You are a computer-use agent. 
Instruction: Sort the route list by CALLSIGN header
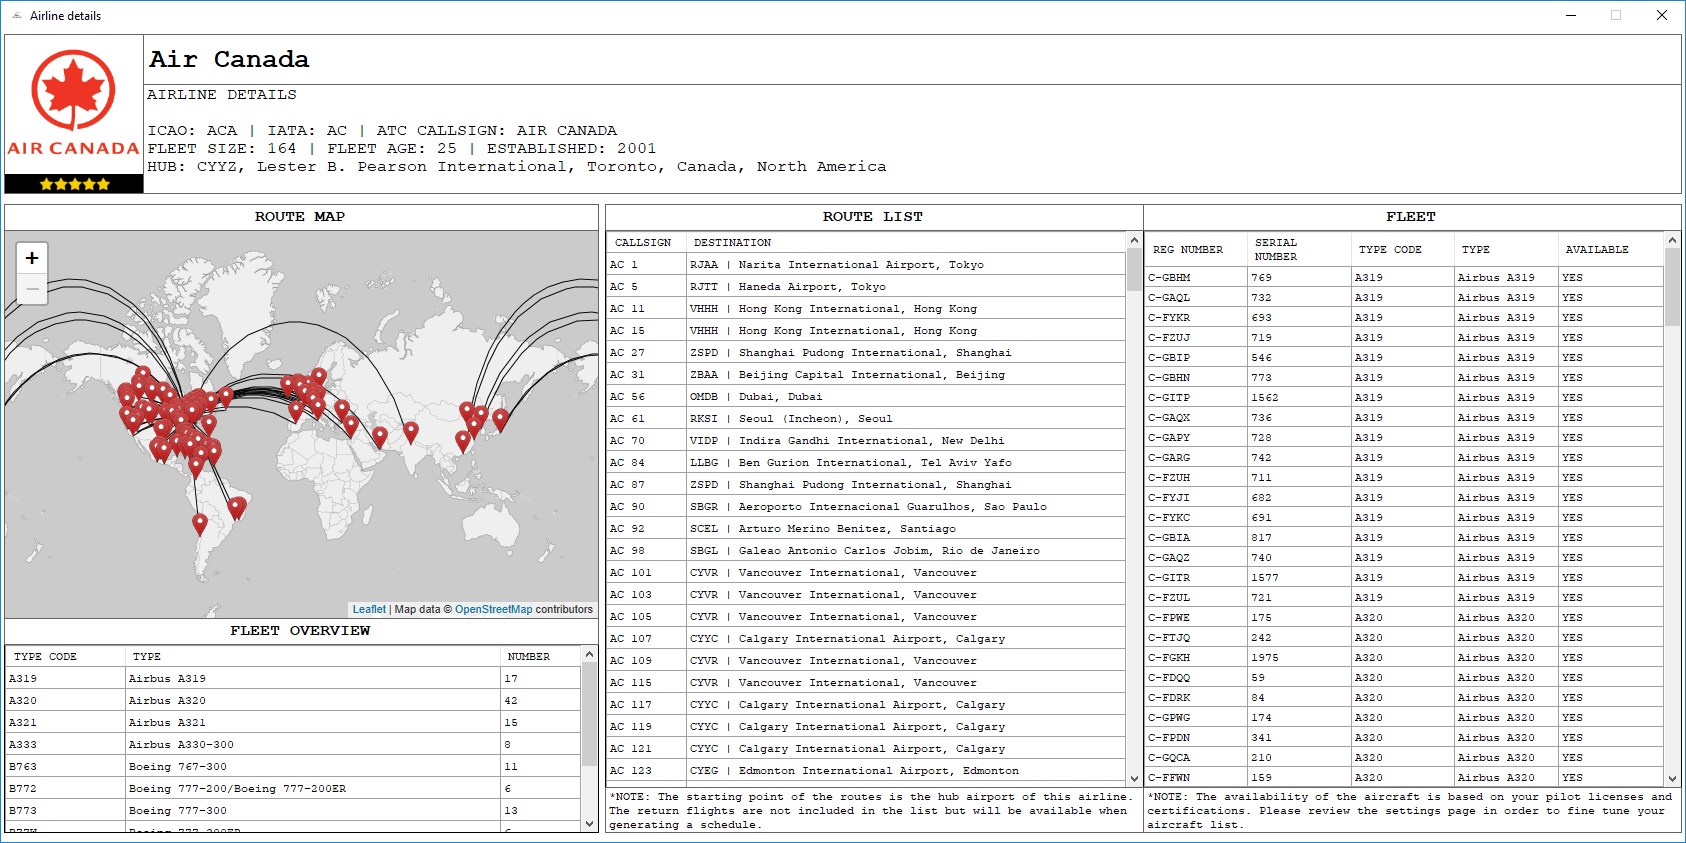point(643,243)
